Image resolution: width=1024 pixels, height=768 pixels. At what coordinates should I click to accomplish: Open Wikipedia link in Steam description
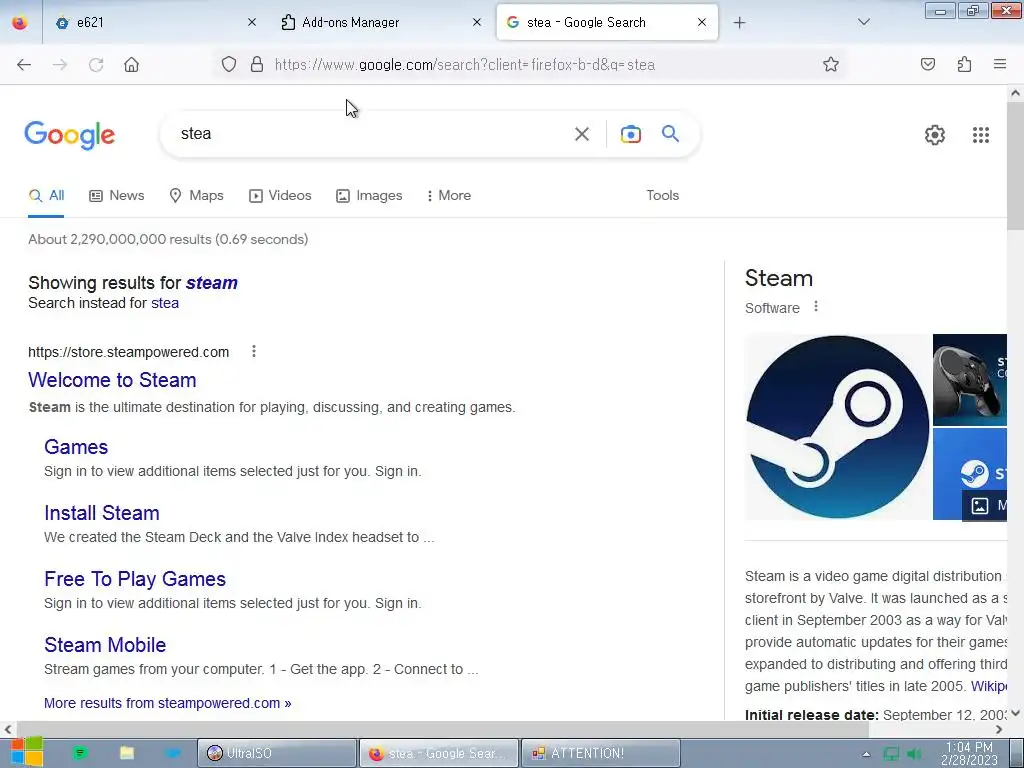coord(989,686)
